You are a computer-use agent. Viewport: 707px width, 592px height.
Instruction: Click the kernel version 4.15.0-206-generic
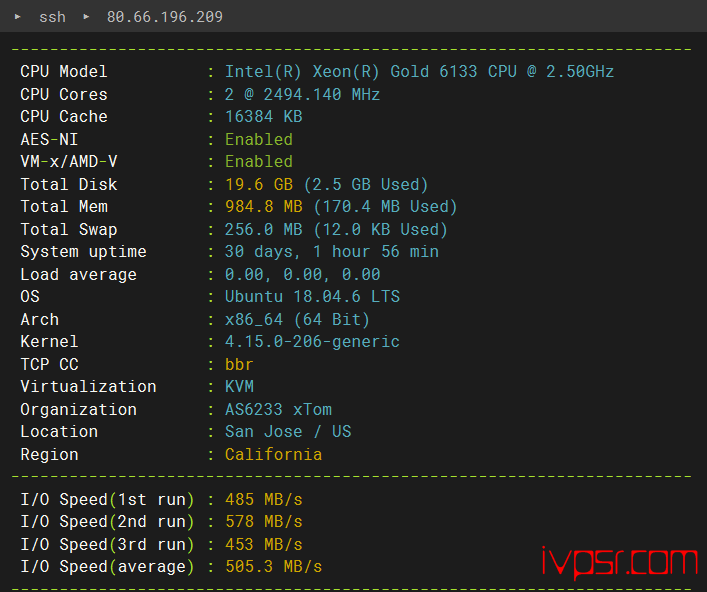(312, 342)
